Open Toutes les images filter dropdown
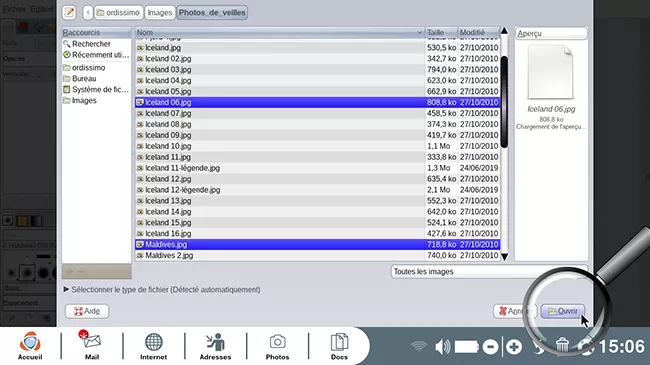650x365 pixels. [489, 272]
